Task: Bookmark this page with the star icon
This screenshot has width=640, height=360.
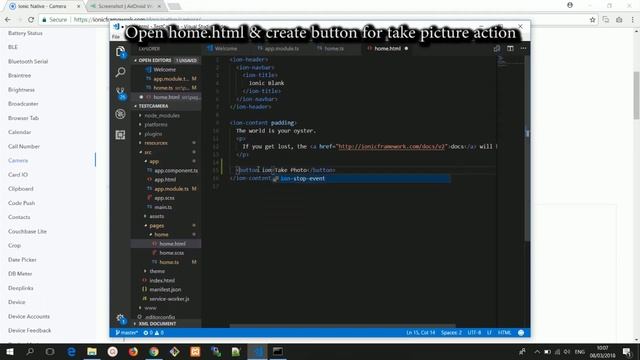Action: (x=592, y=20)
